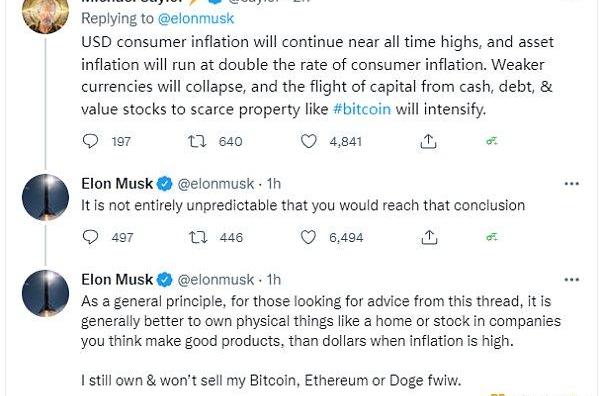Open Elon Musk avatar on 'general principle' tweet
This screenshot has width=600, height=396.
tap(46, 293)
